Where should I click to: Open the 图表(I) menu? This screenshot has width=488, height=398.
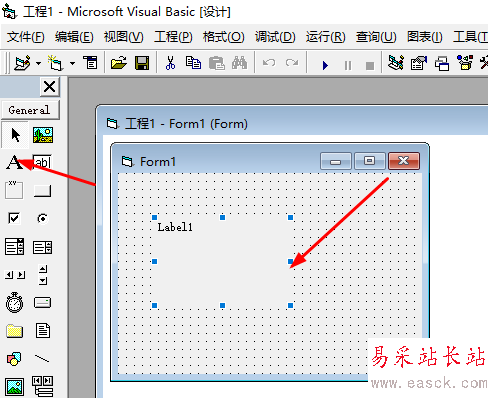424,37
